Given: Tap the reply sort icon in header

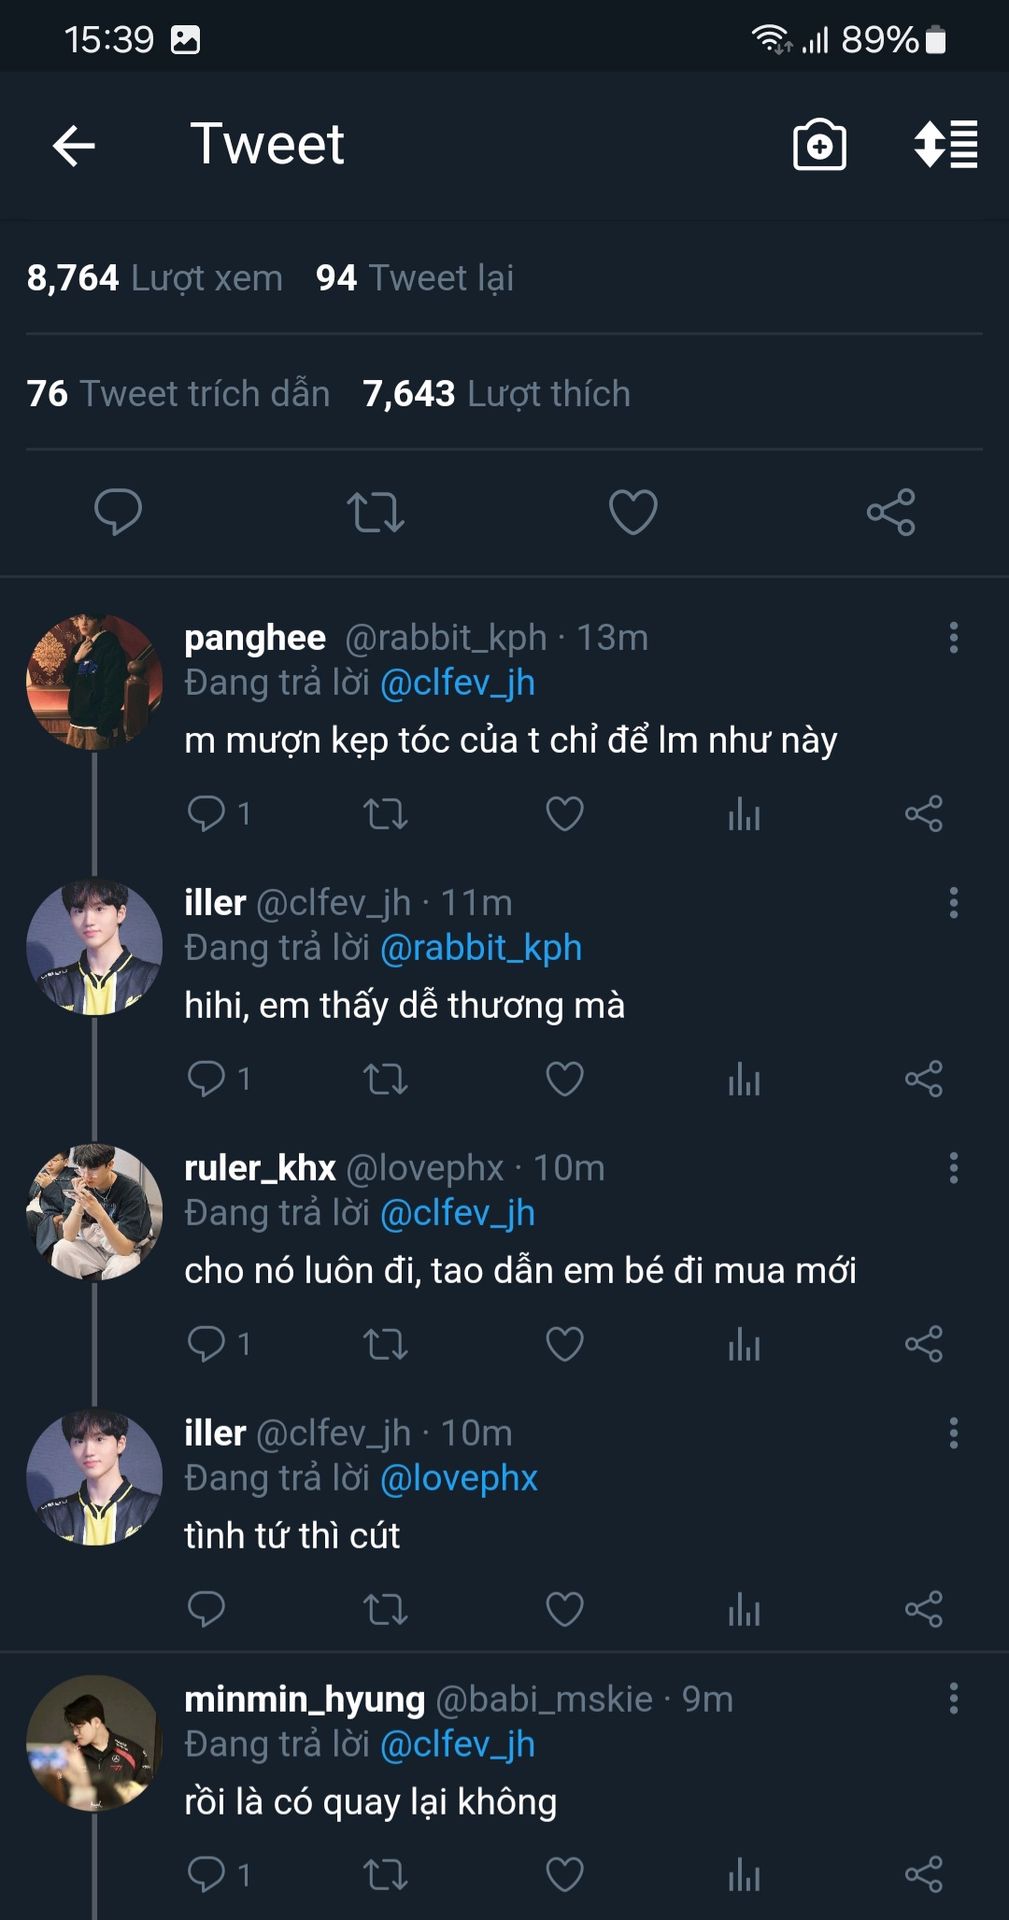Looking at the screenshot, I should pos(945,145).
